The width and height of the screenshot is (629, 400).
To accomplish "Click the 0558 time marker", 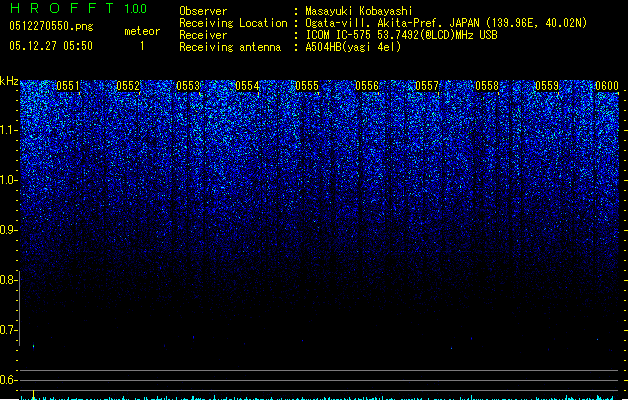I will click(487, 85).
